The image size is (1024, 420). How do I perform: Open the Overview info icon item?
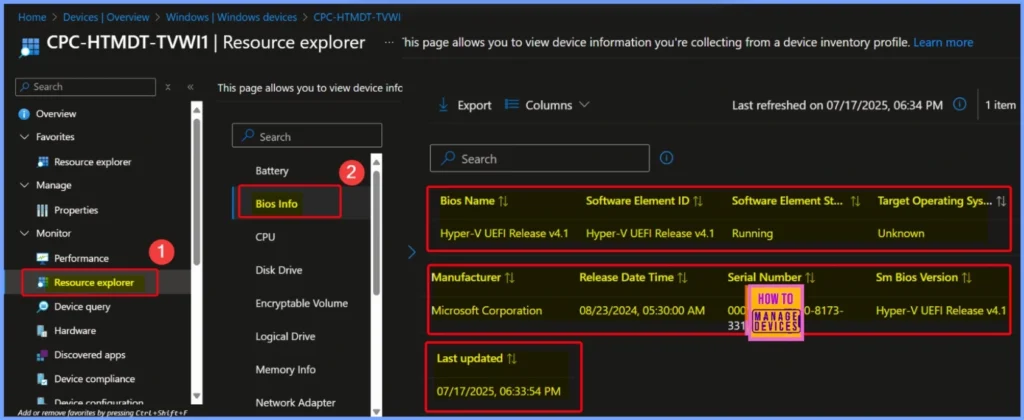pos(24,114)
